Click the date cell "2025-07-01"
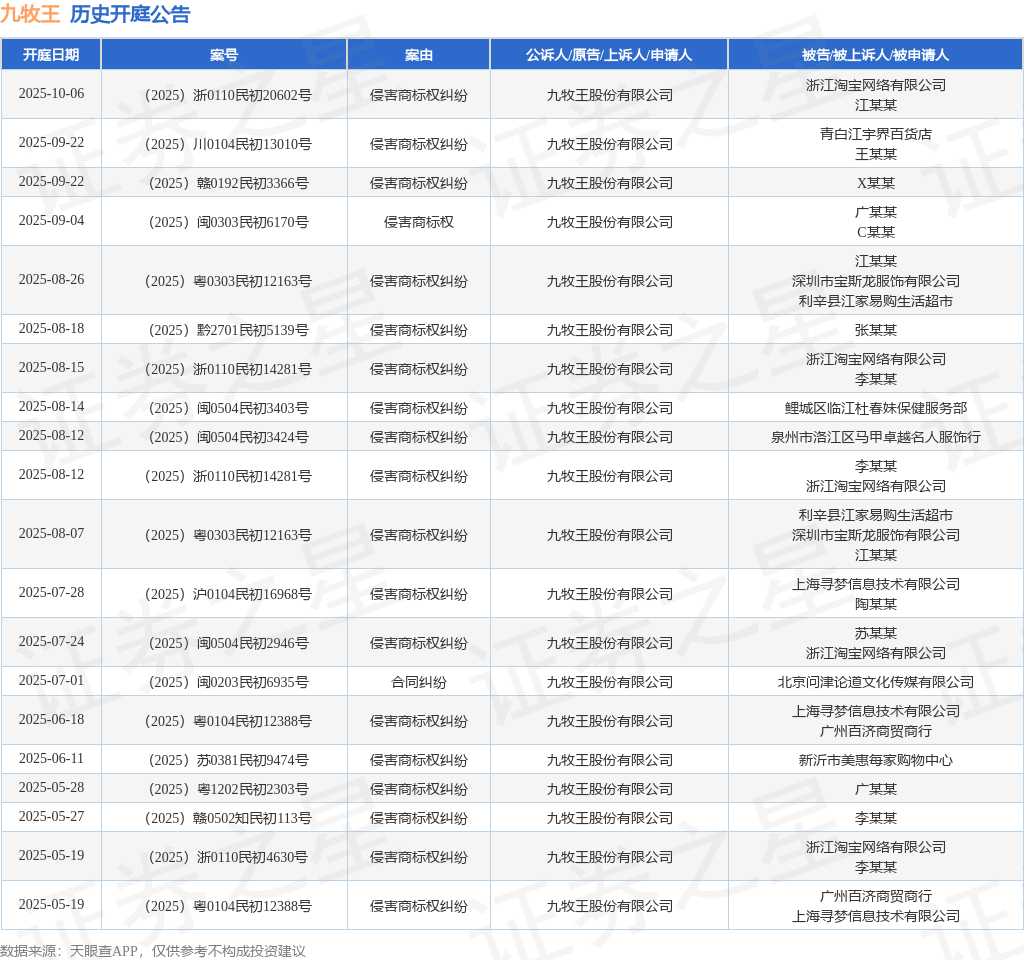 (51, 680)
